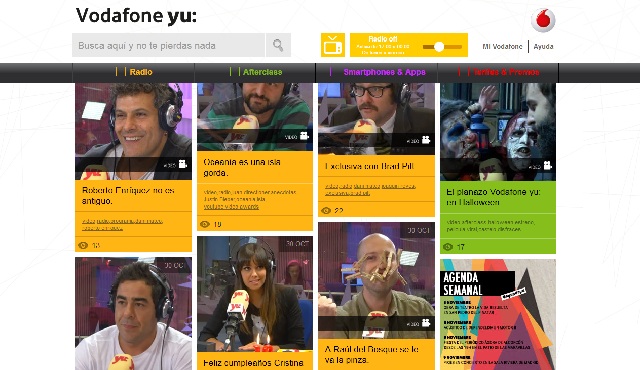
Task: Click the video camera icon on Brad Pitt card
Action: pyautogui.click(x=426, y=140)
